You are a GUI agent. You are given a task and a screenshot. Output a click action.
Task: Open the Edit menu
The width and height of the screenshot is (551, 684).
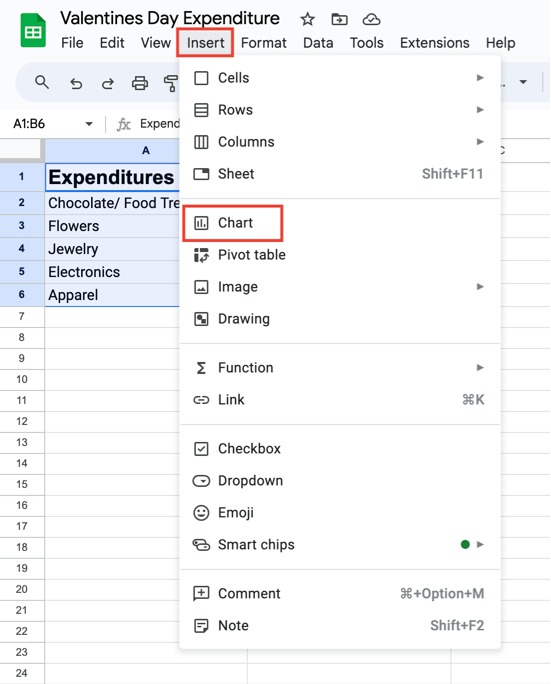pyautogui.click(x=112, y=43)
